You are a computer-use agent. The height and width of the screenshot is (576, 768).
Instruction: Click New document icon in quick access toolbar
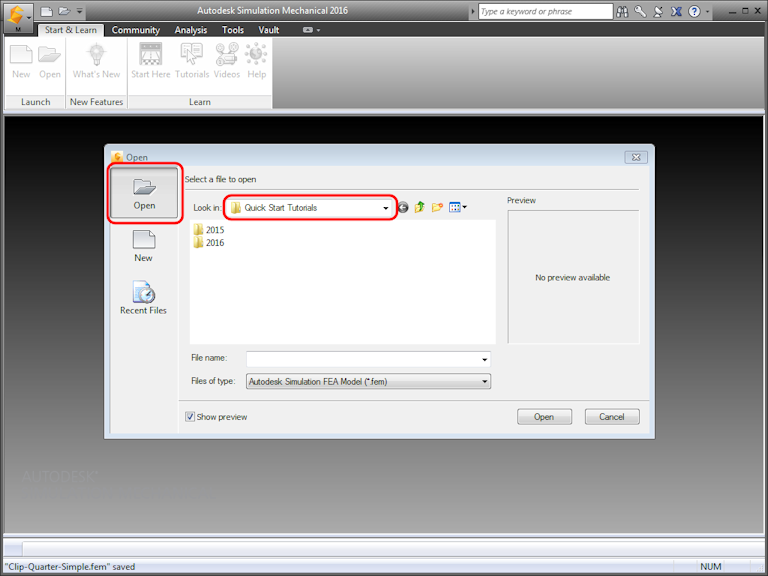[47, 11]
